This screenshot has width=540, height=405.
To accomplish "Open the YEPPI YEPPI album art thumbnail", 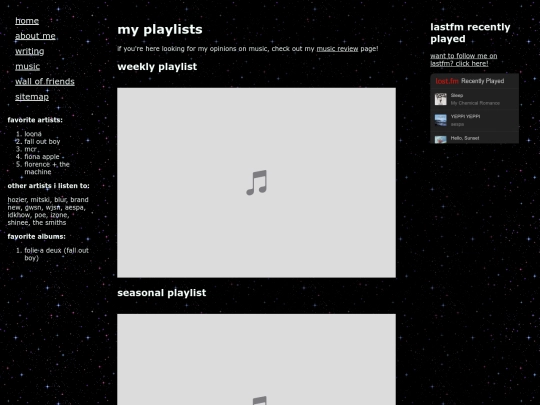I will pyautogui.click(x=440, y=120).
